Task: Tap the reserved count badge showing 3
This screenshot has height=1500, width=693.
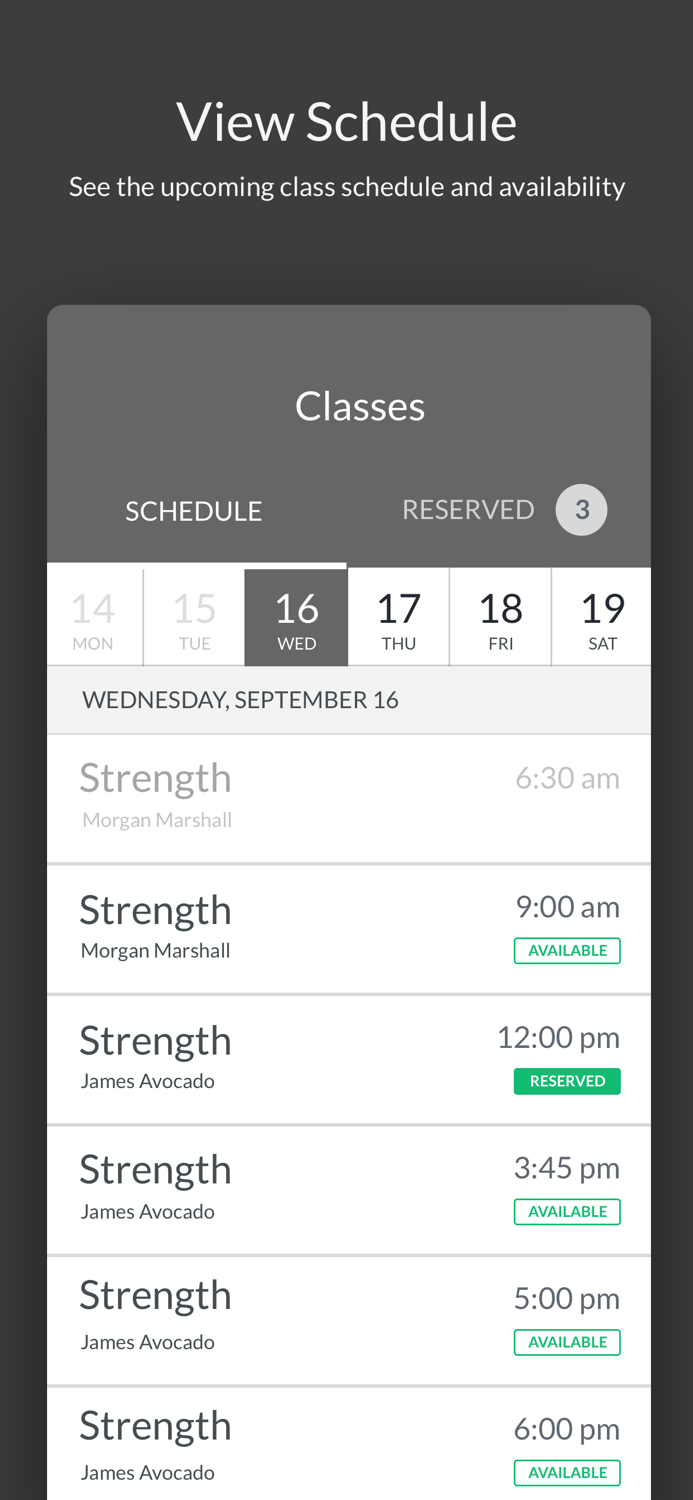Action: [582, 510]
